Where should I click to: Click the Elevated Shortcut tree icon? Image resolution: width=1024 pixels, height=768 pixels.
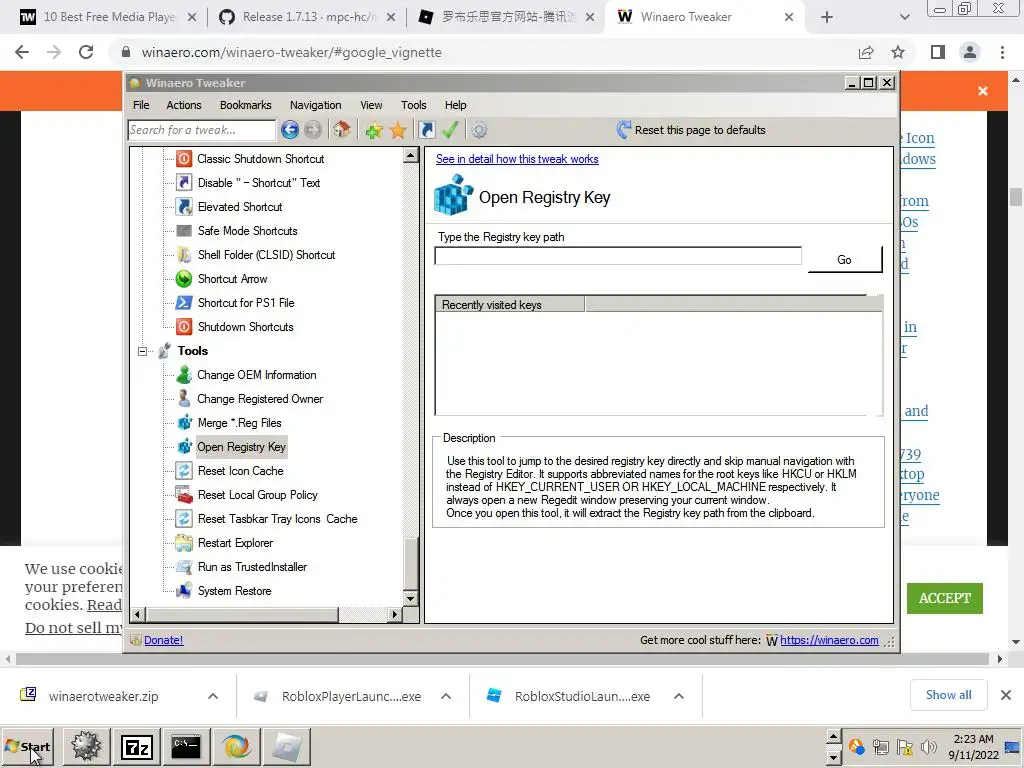pos(184,207)
